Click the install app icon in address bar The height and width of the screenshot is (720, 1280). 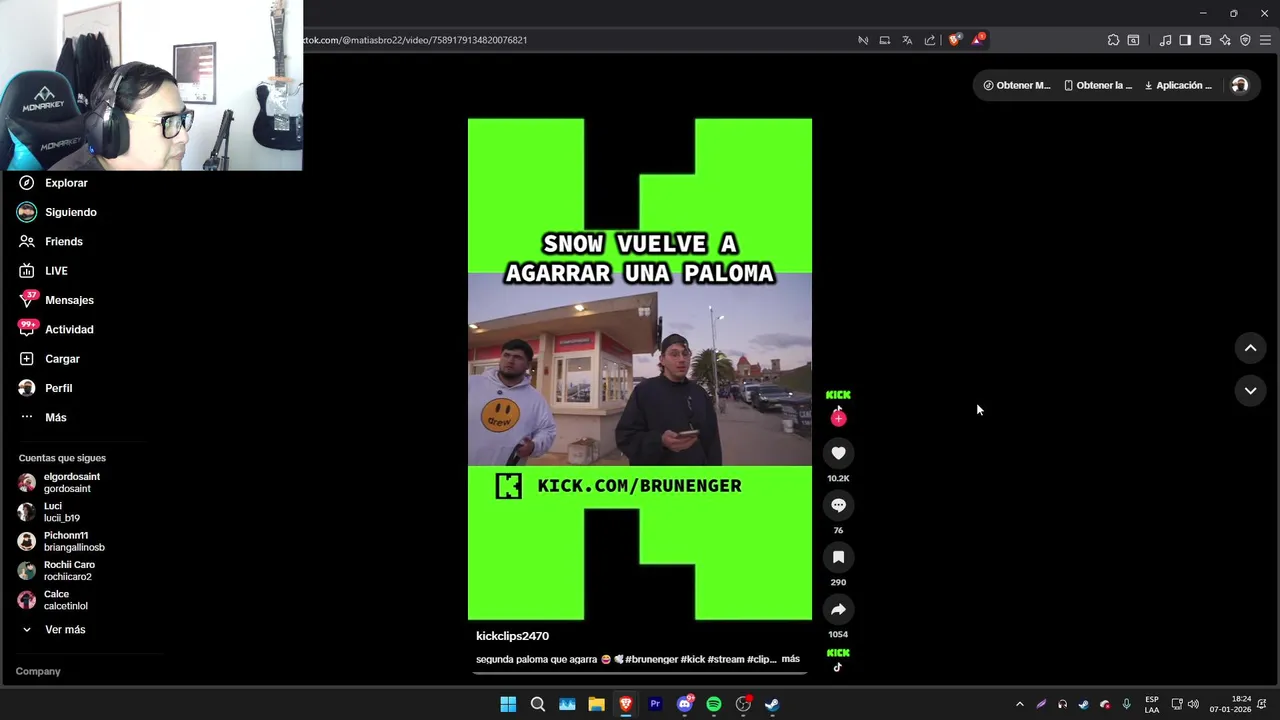pos(885,40)
